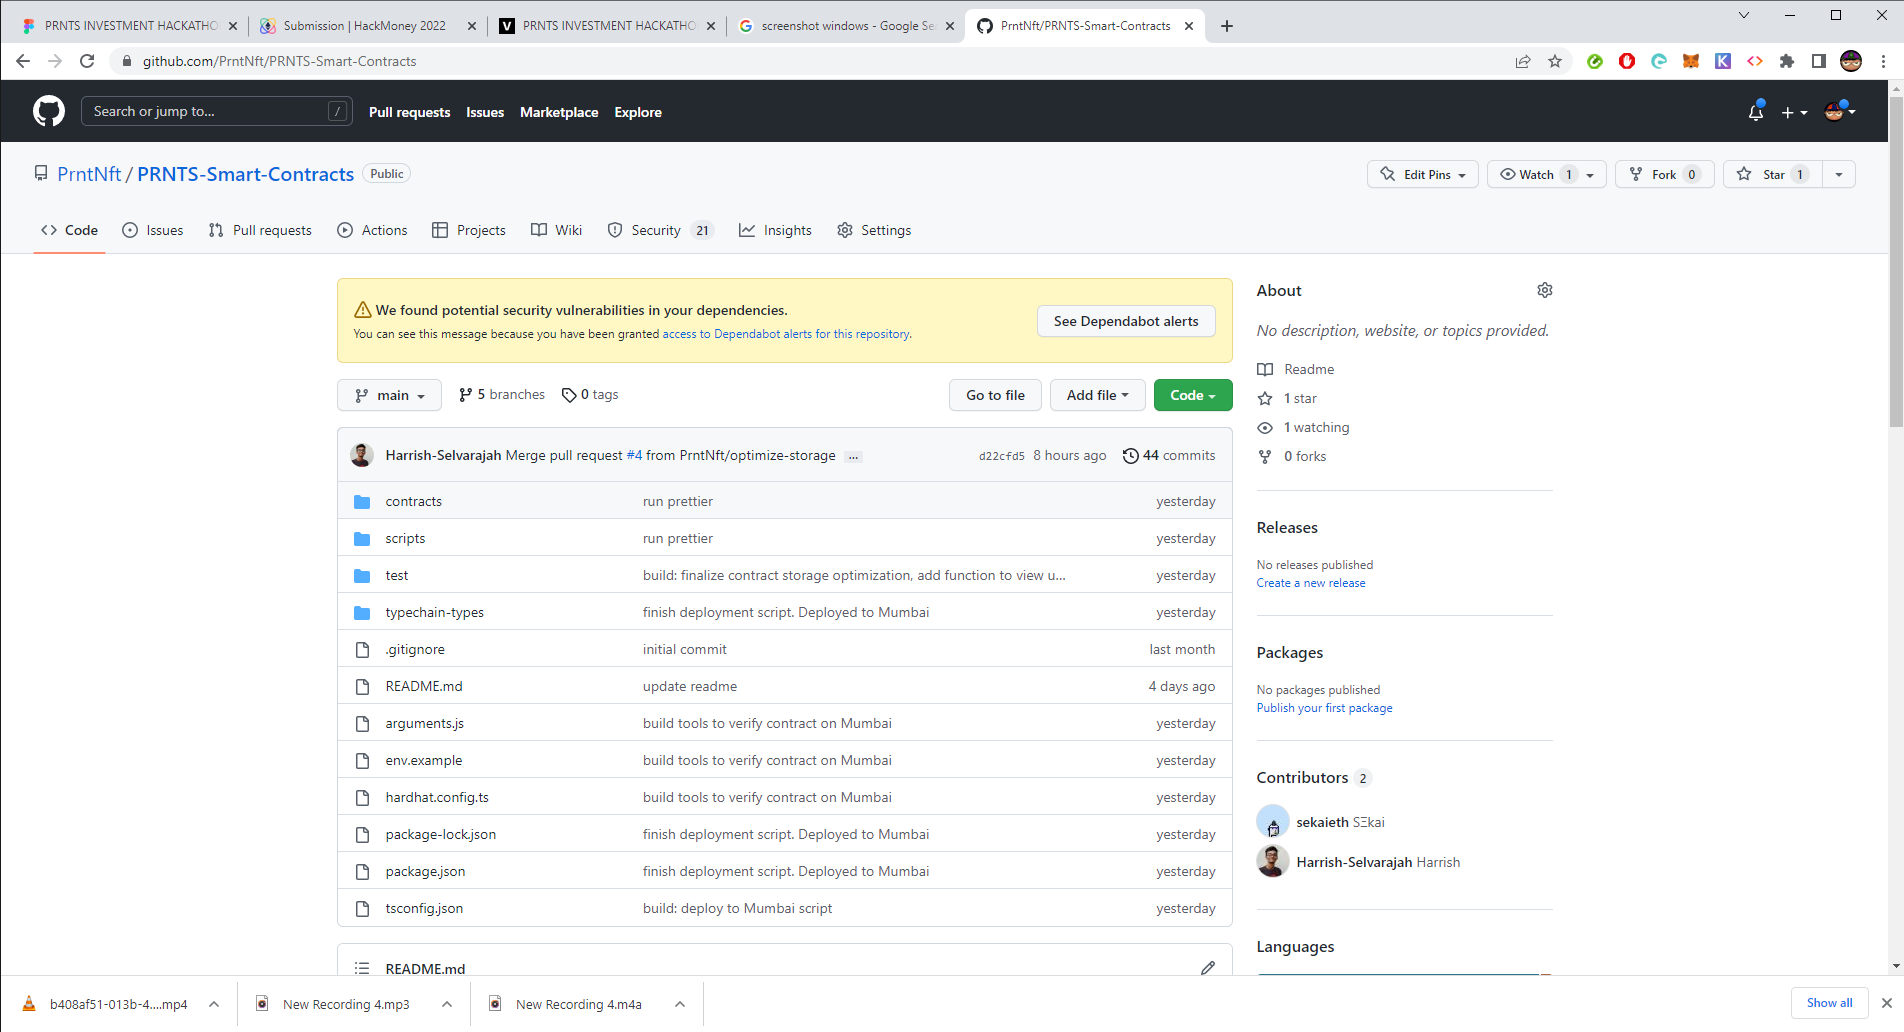The width and height of the screenshot is (1904, 1032).
Task: Open pull request #4 link
Action: point(634,455)
